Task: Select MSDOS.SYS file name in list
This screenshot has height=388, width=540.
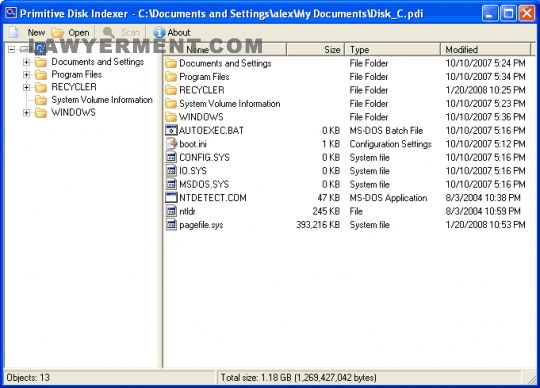Action: point(204,184)
